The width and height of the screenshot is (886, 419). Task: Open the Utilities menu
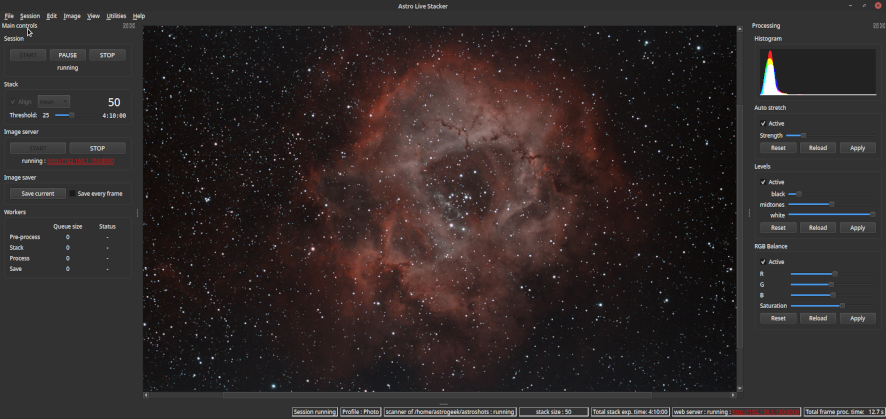(116, 16)
